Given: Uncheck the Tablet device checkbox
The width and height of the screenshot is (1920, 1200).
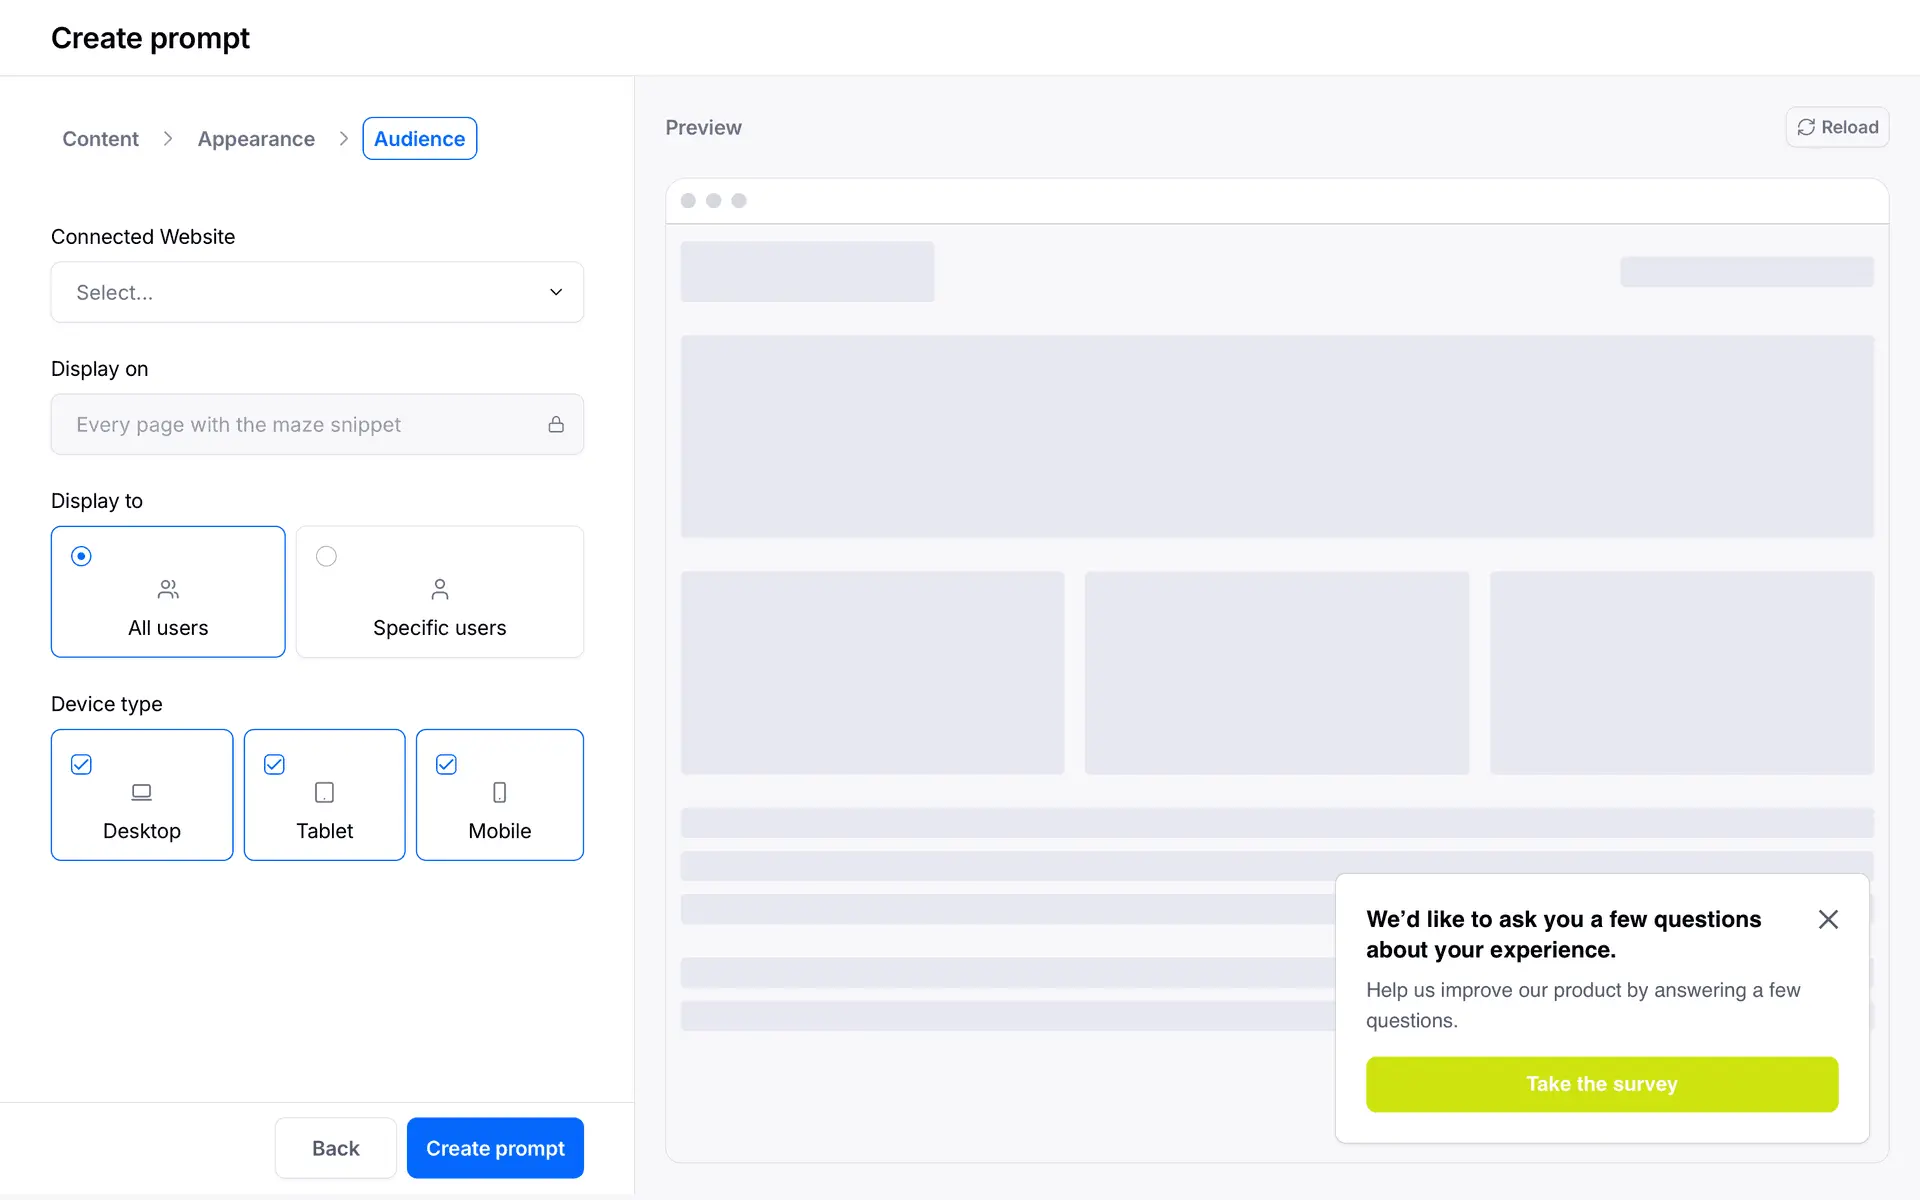Looking at the screenshot, I should [x=274, y=764].
